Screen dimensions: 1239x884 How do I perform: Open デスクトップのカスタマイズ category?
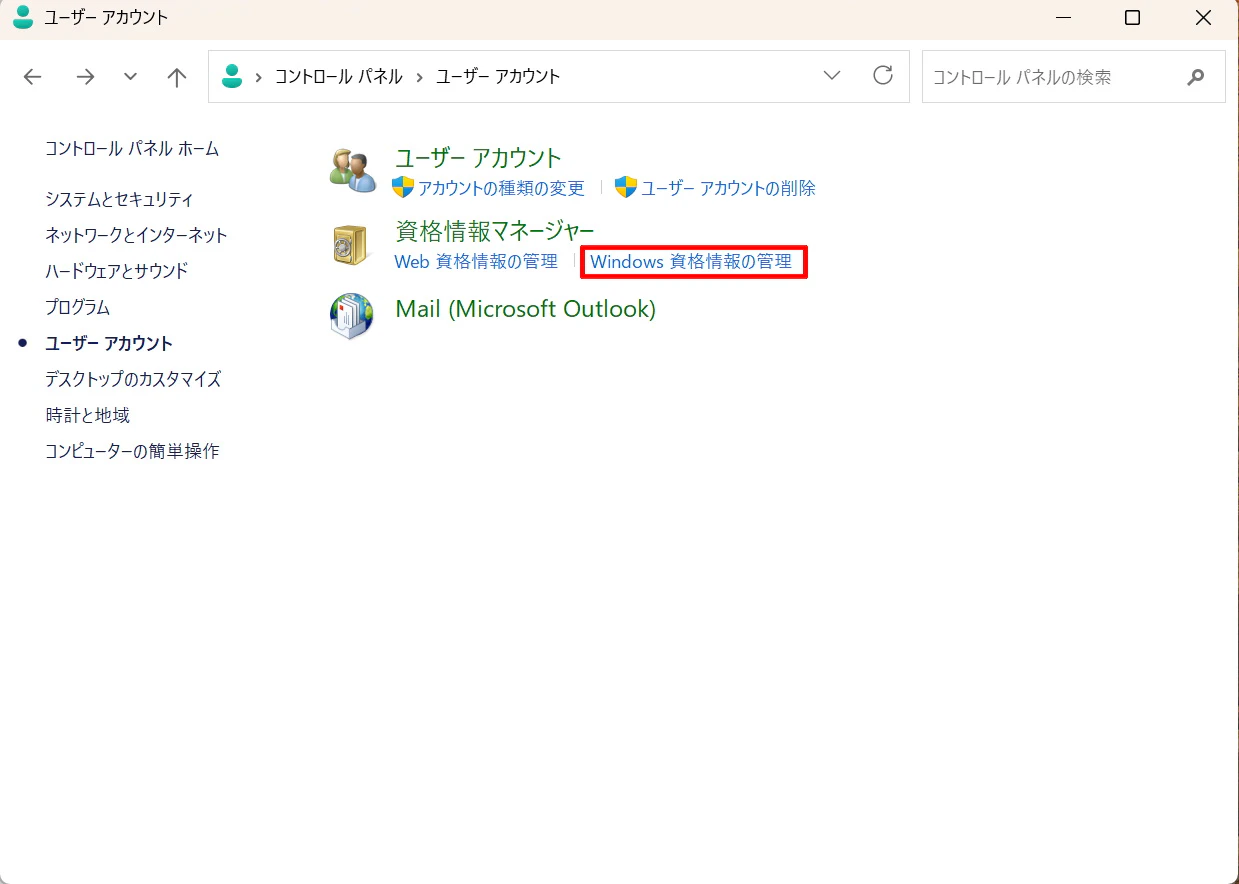pos(133,380)
